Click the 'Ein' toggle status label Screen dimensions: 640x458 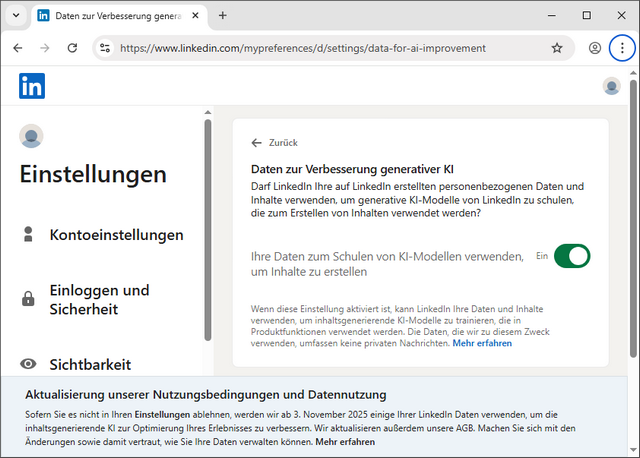pyautogui.click(x=542, y=256)
